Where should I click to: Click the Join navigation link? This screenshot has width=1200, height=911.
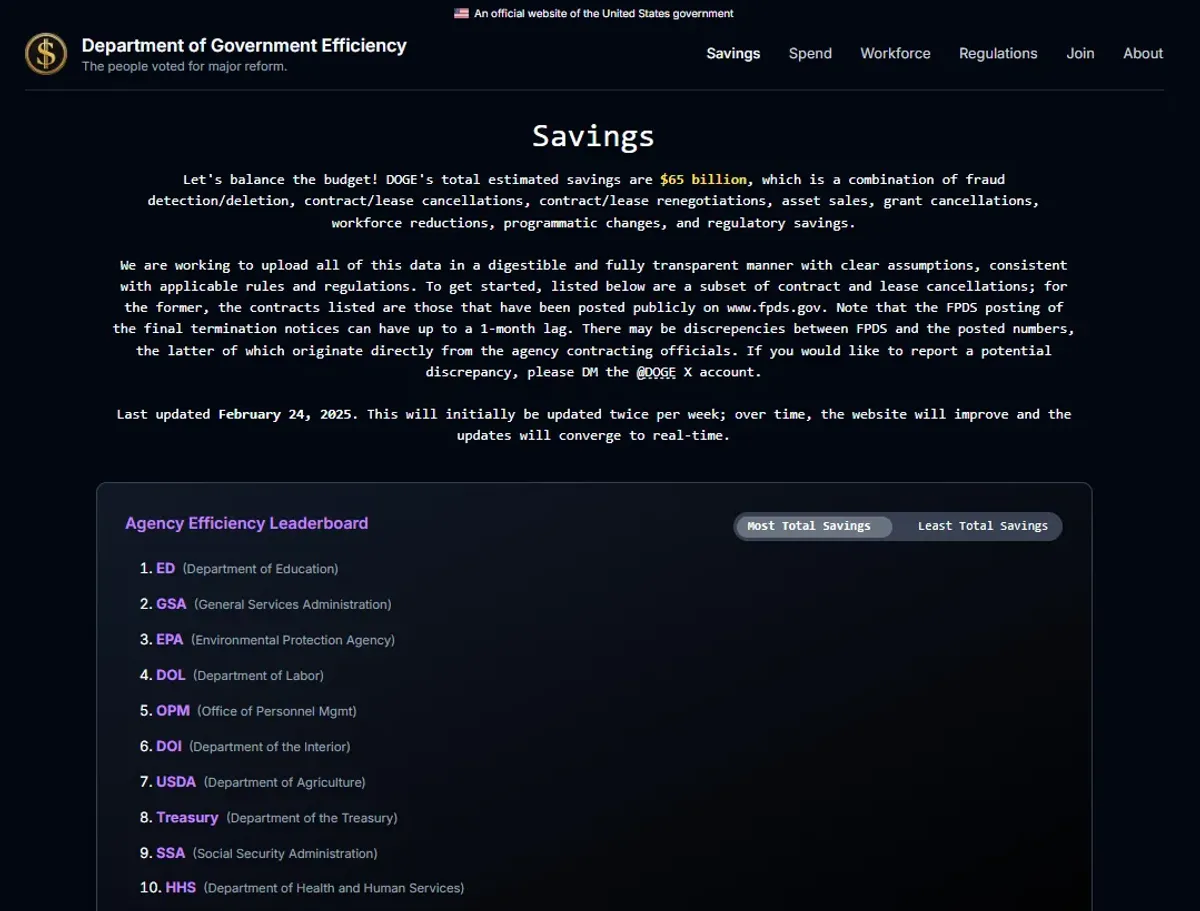click(1080, 54)
